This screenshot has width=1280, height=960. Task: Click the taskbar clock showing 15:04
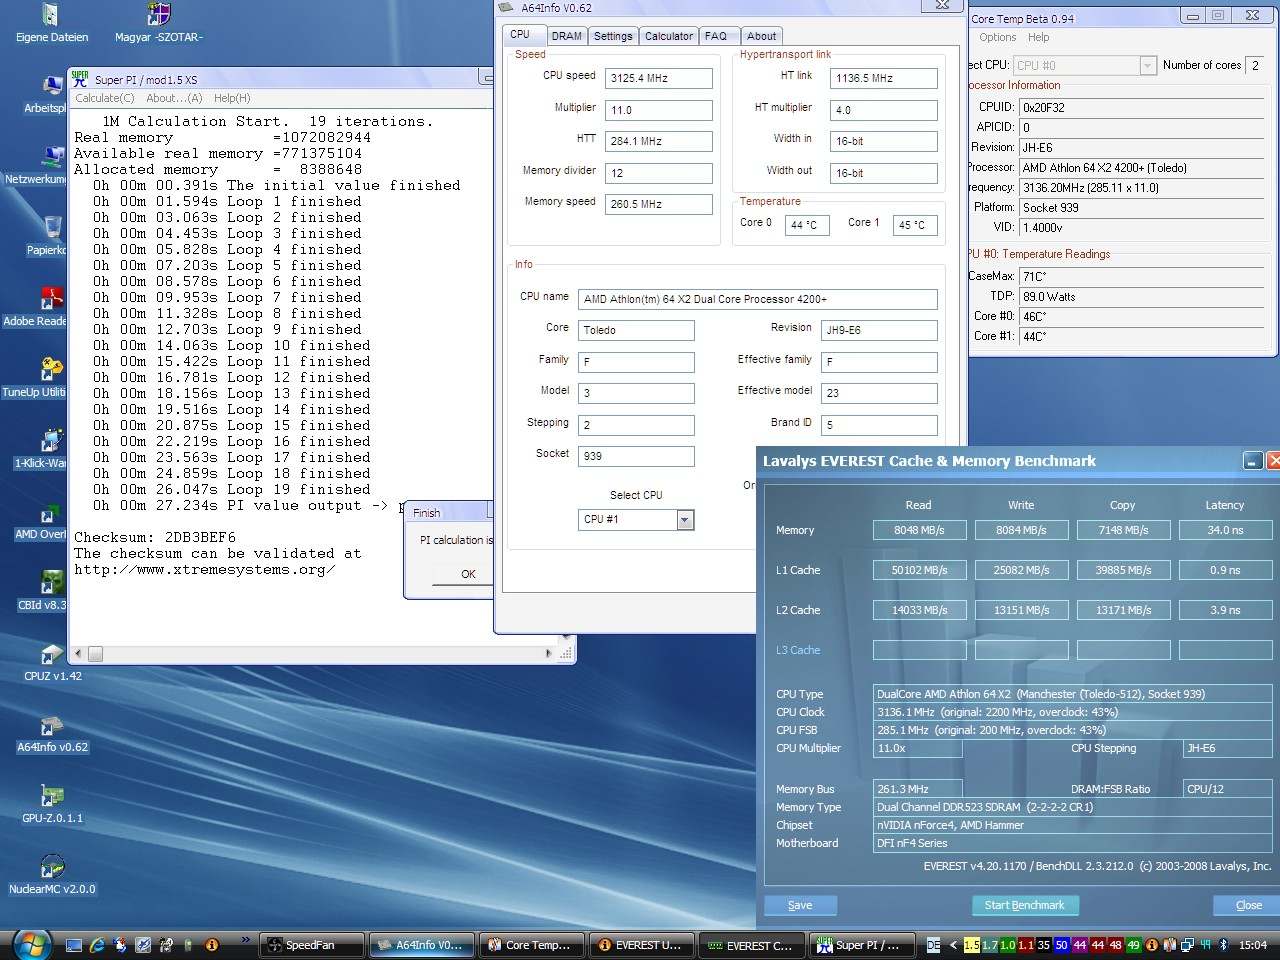[1252, 945]
